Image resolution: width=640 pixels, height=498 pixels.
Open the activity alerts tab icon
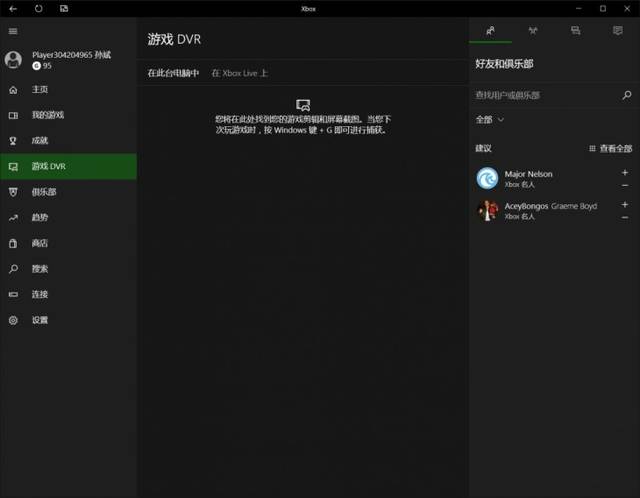(x=618, y=31)
